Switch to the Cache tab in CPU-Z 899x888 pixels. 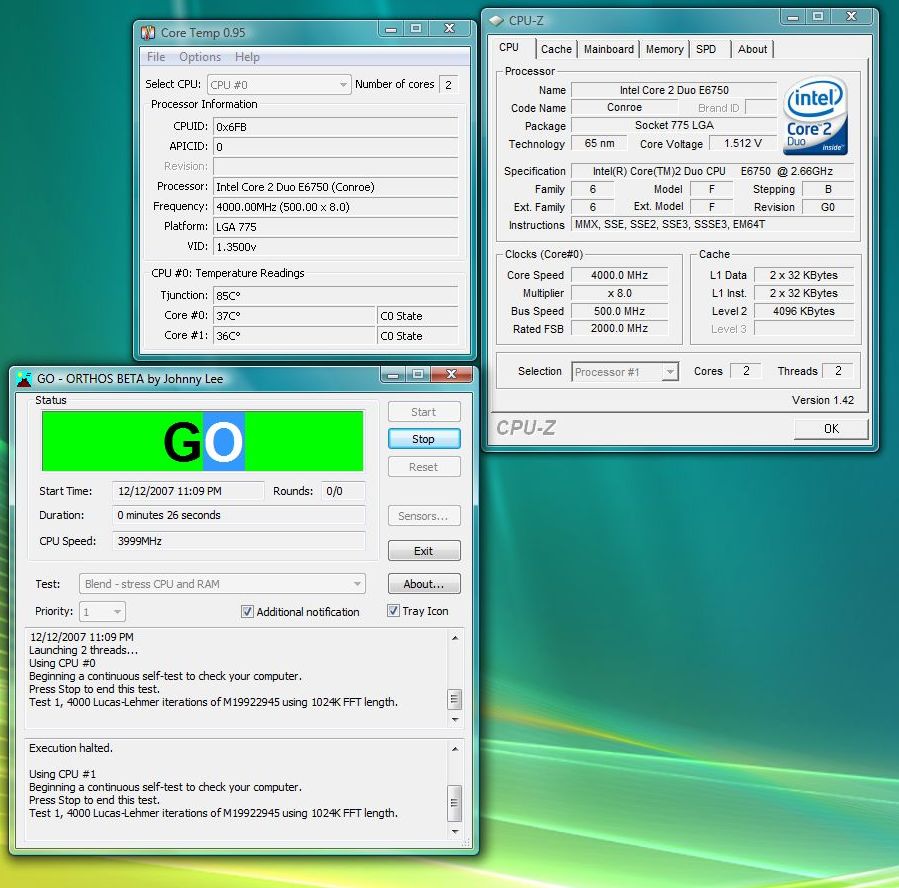click(556, 49)
